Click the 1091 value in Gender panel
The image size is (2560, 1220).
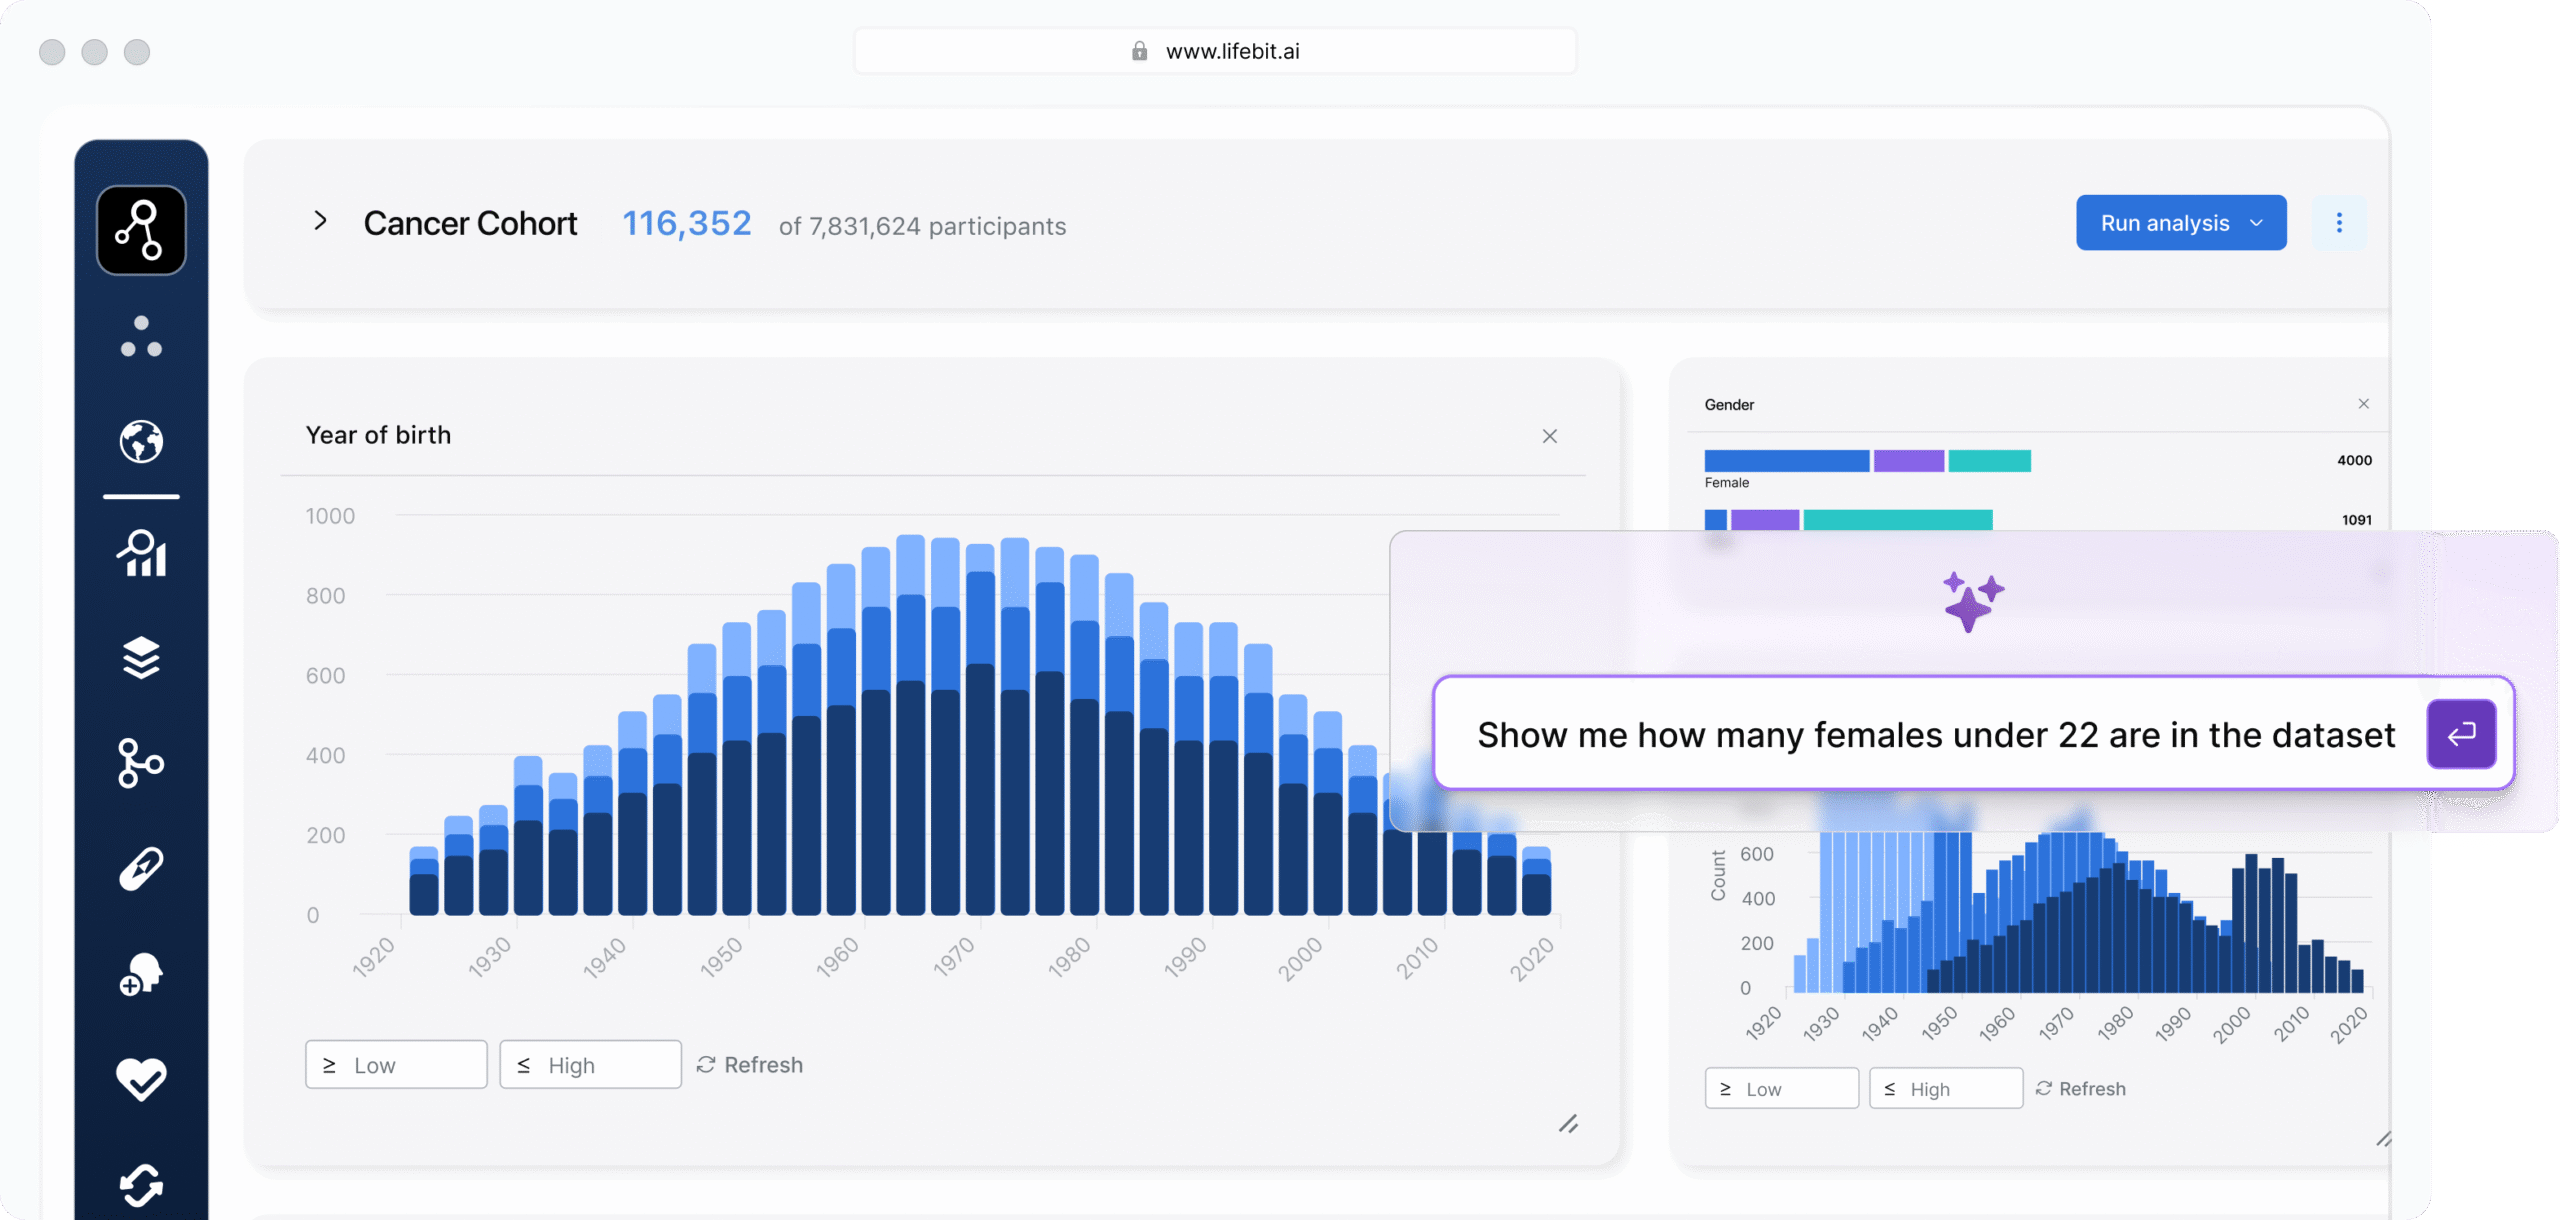pyautogui.click(x=2356, y=520)
